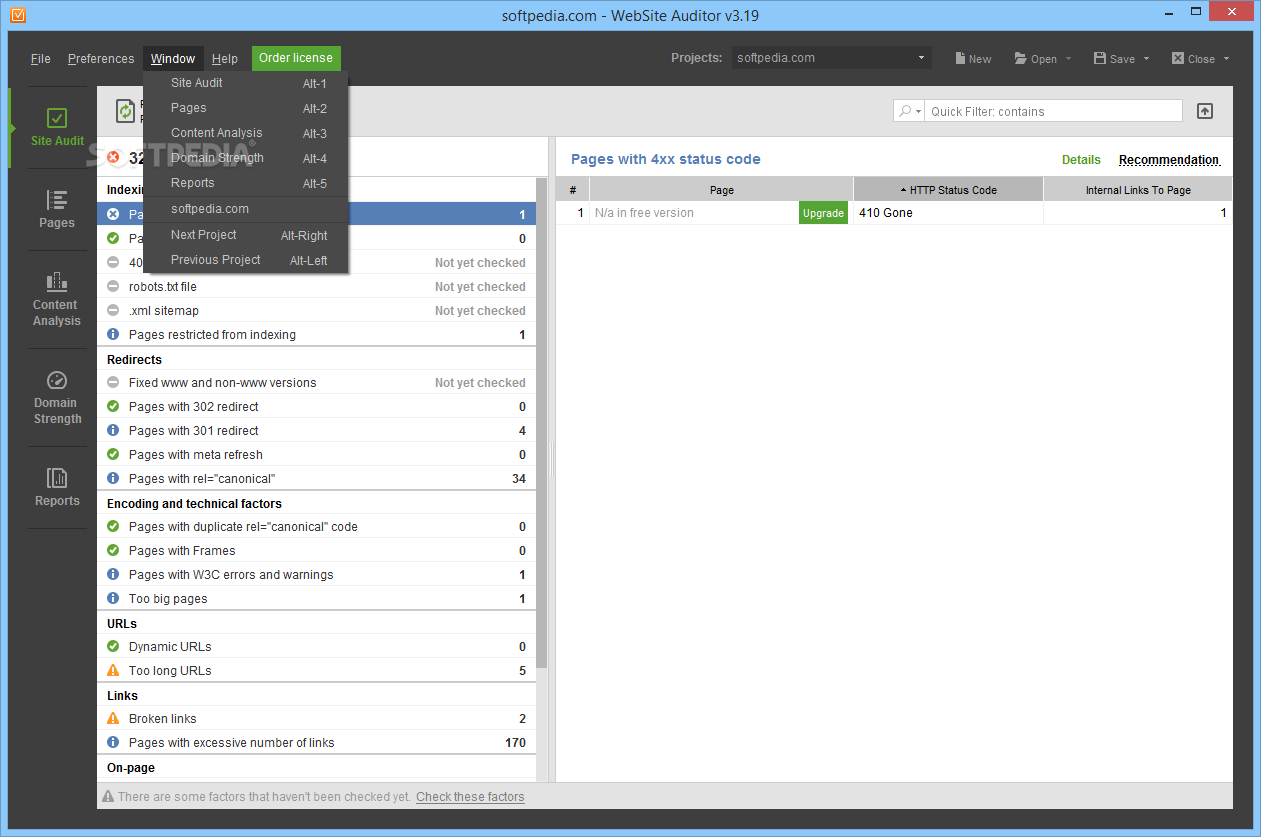
Task: Select the Too big pages factor
Action: [x=317, y=599]
